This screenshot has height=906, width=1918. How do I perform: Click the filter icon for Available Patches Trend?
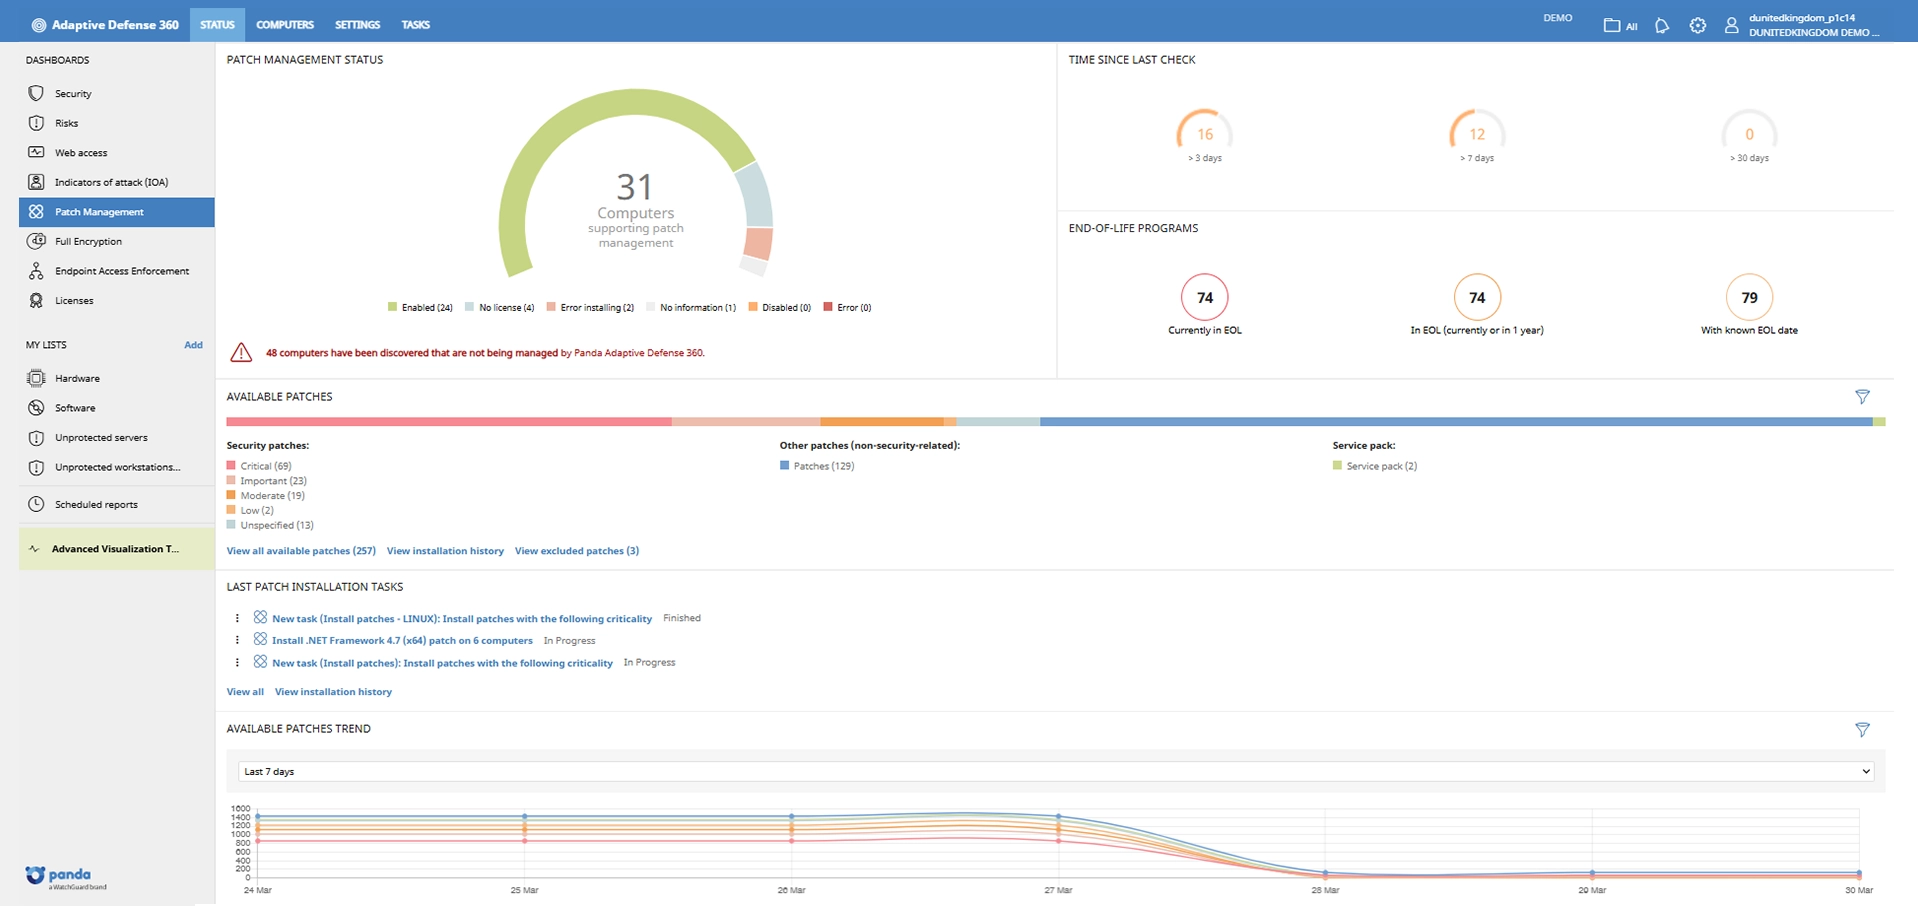(1861, 730)
